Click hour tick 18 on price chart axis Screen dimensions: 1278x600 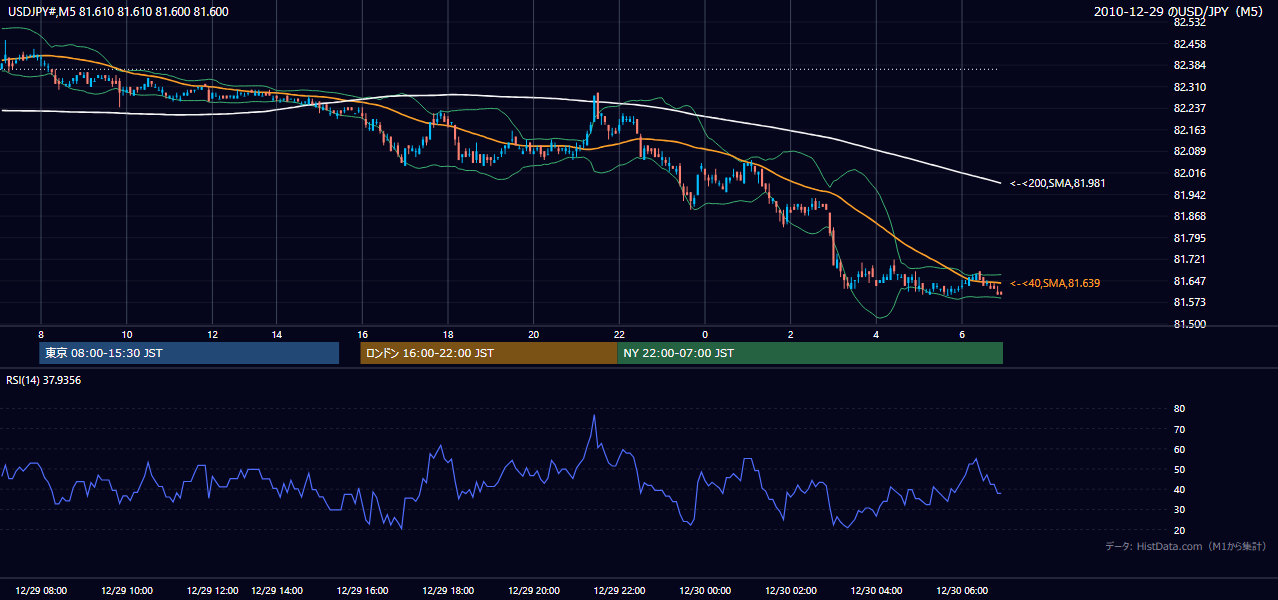pos(448,334)
